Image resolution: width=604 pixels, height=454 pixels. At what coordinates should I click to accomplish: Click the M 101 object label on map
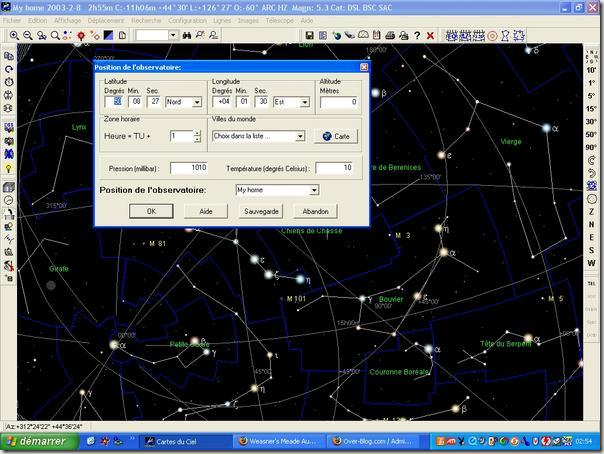tap(296, 298)
